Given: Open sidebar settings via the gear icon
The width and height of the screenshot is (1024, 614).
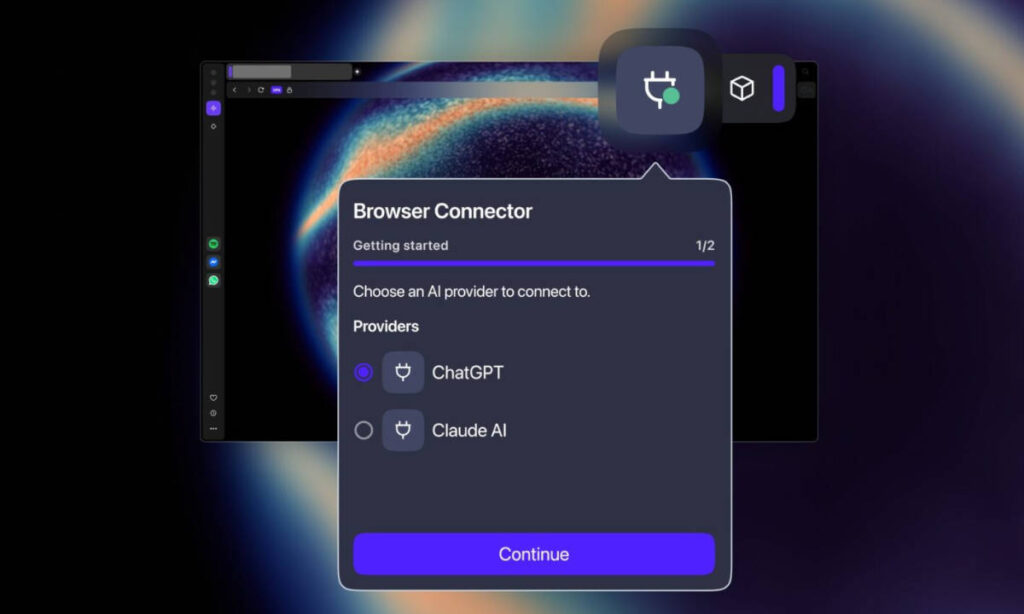Looking at the screenshot, I should 213,127.
